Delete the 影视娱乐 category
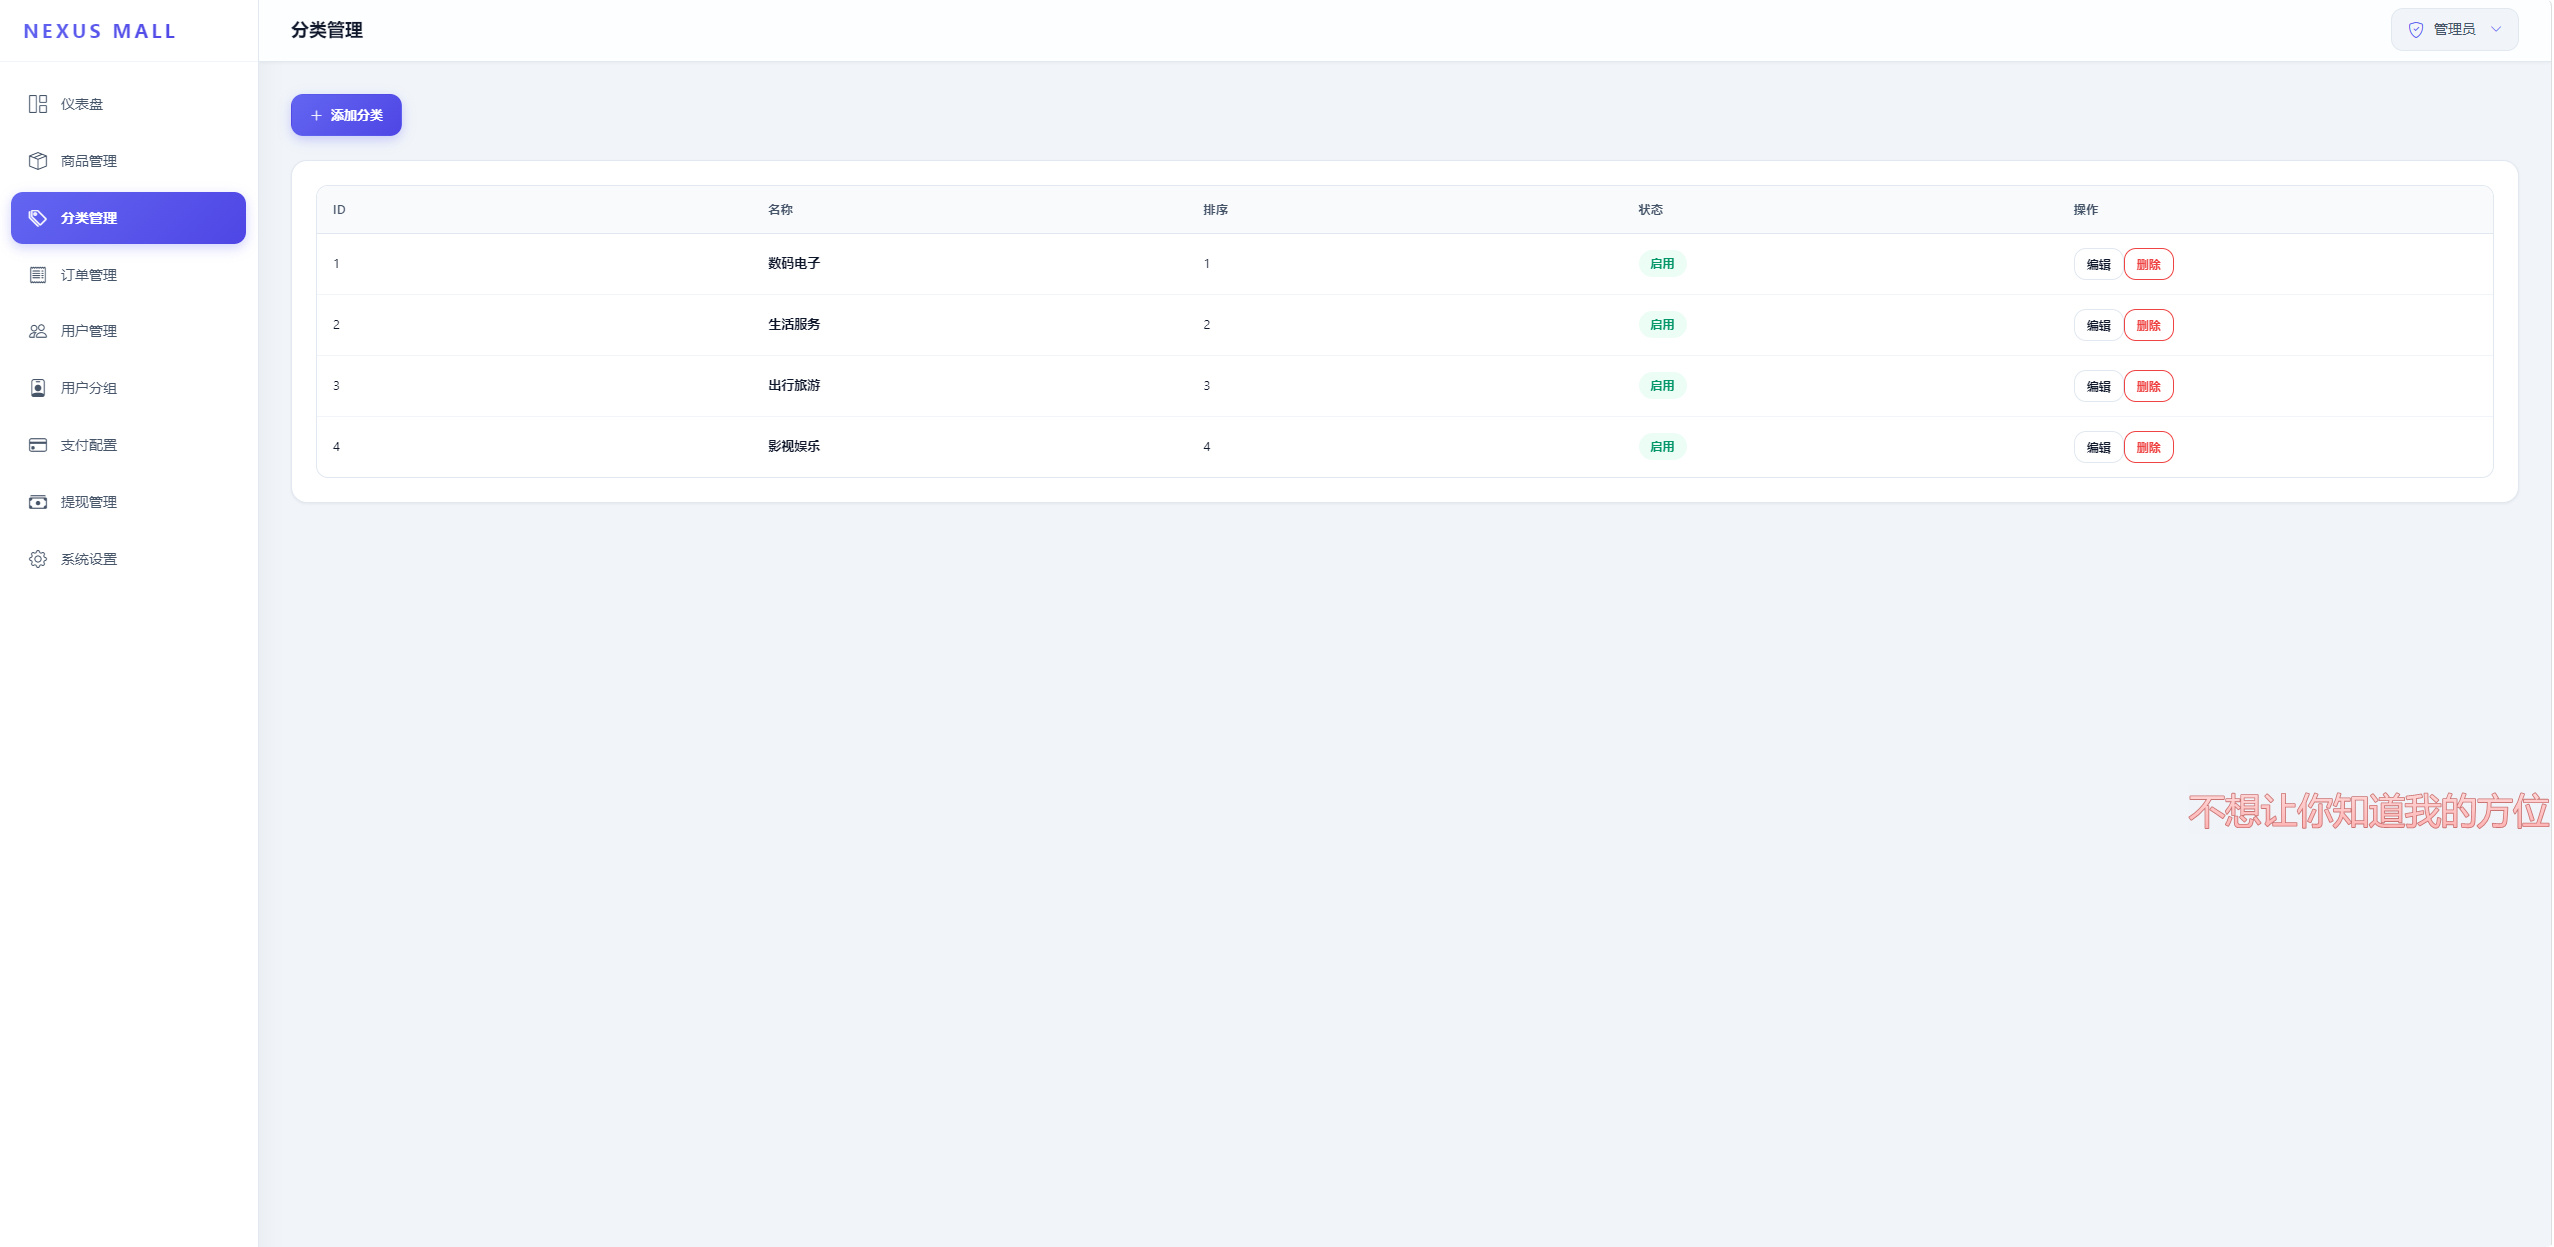The image size is (2554, 1247). point(2148,448)
